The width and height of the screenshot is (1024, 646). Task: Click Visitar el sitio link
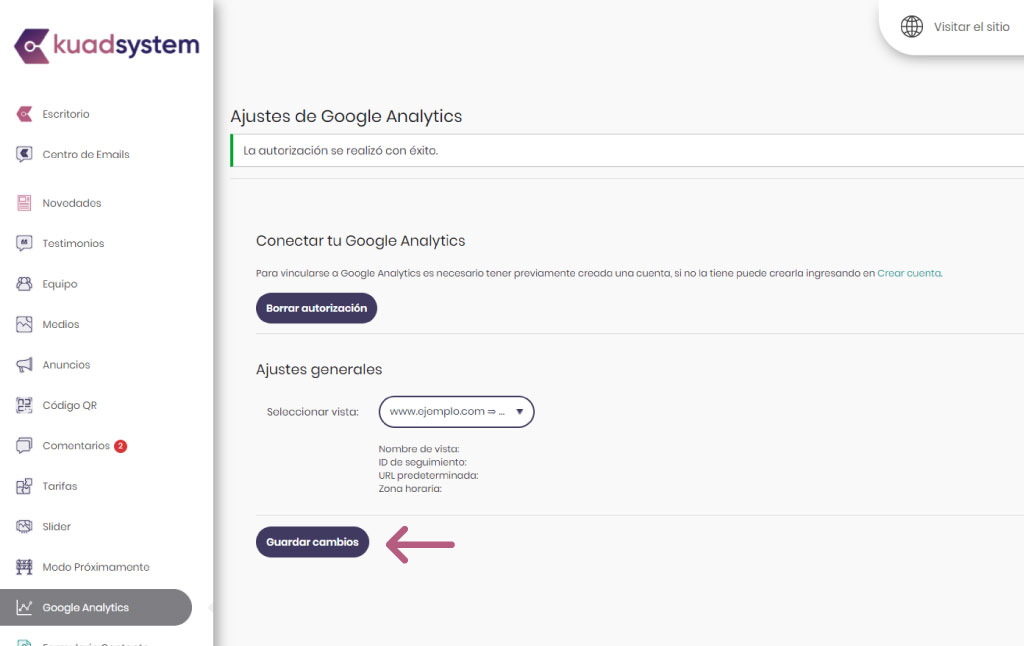click(x=972, y=27)
